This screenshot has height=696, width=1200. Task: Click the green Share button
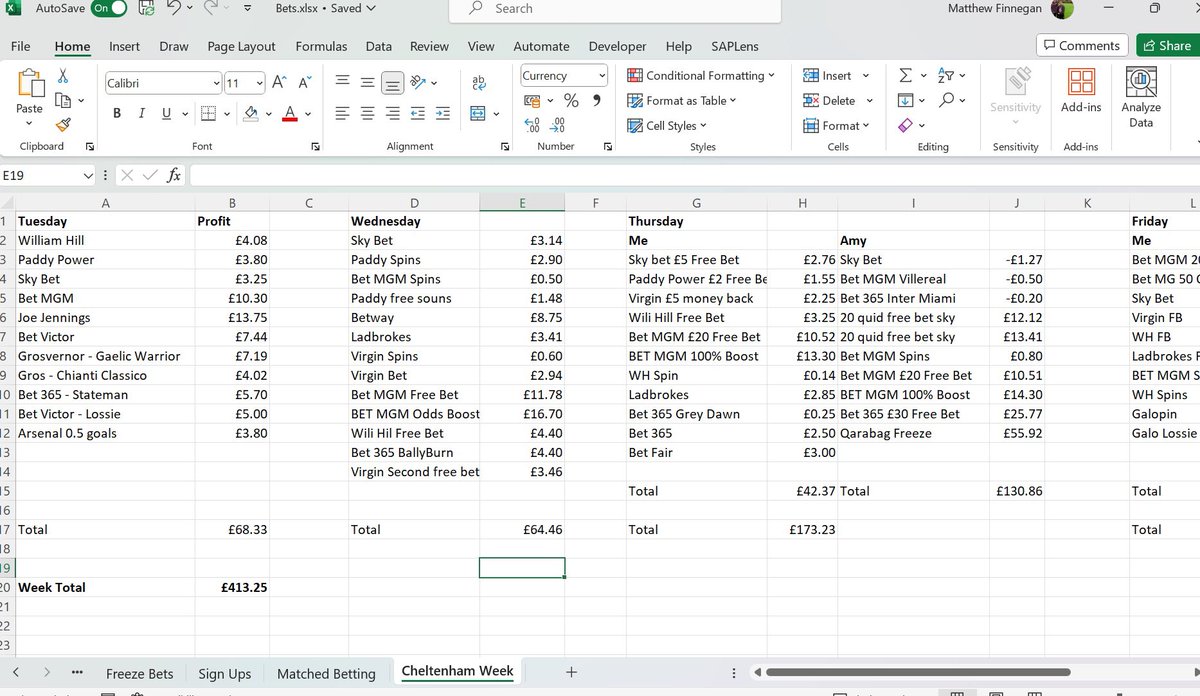[x=1166, y=45]
